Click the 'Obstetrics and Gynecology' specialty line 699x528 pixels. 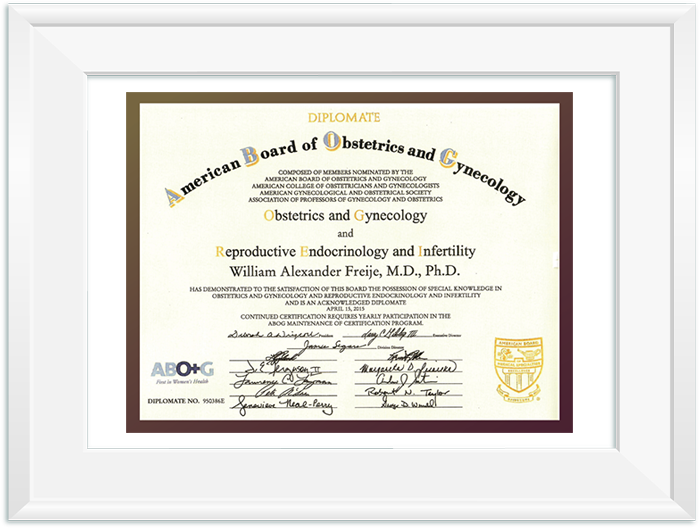tap(345, 215)
